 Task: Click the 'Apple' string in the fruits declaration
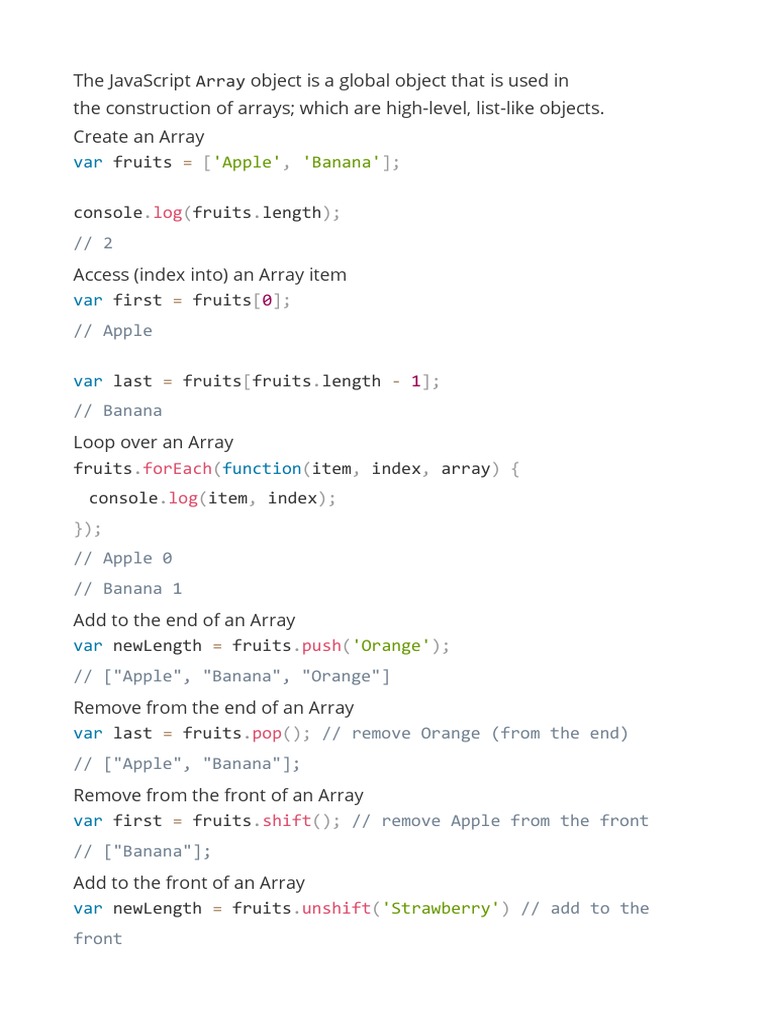point(243,162)
